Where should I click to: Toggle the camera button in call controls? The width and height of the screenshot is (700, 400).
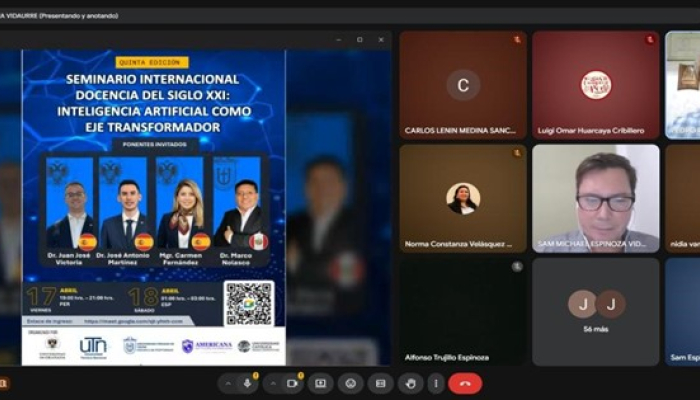point(293,383)
